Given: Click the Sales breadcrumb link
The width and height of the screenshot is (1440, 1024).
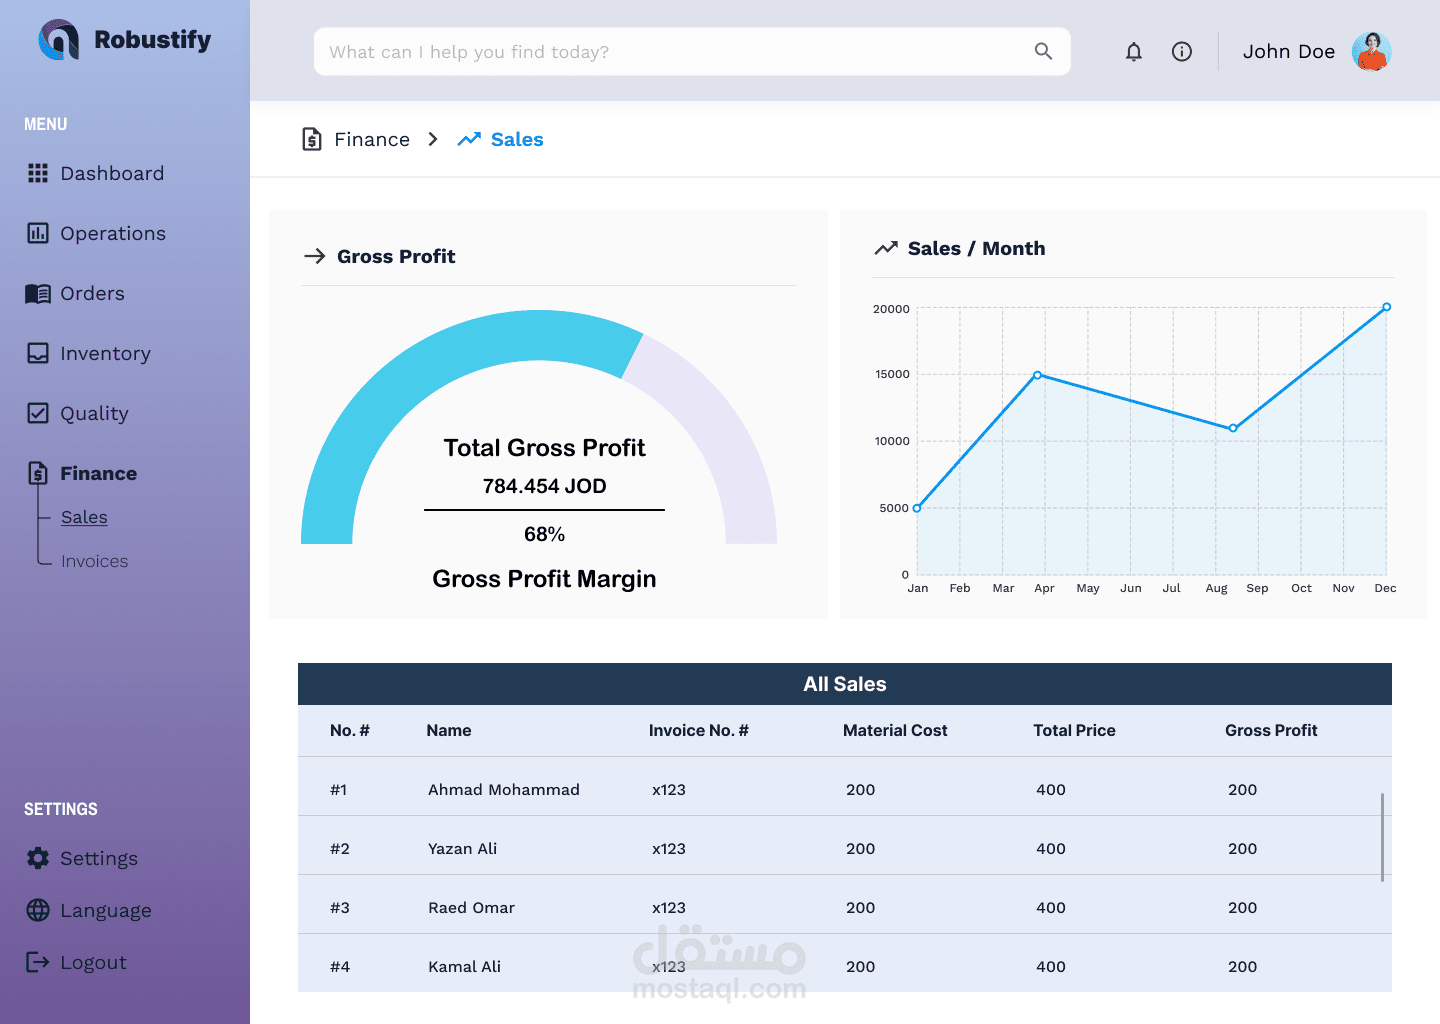Looking at the screenshot, I should point(517,139).
